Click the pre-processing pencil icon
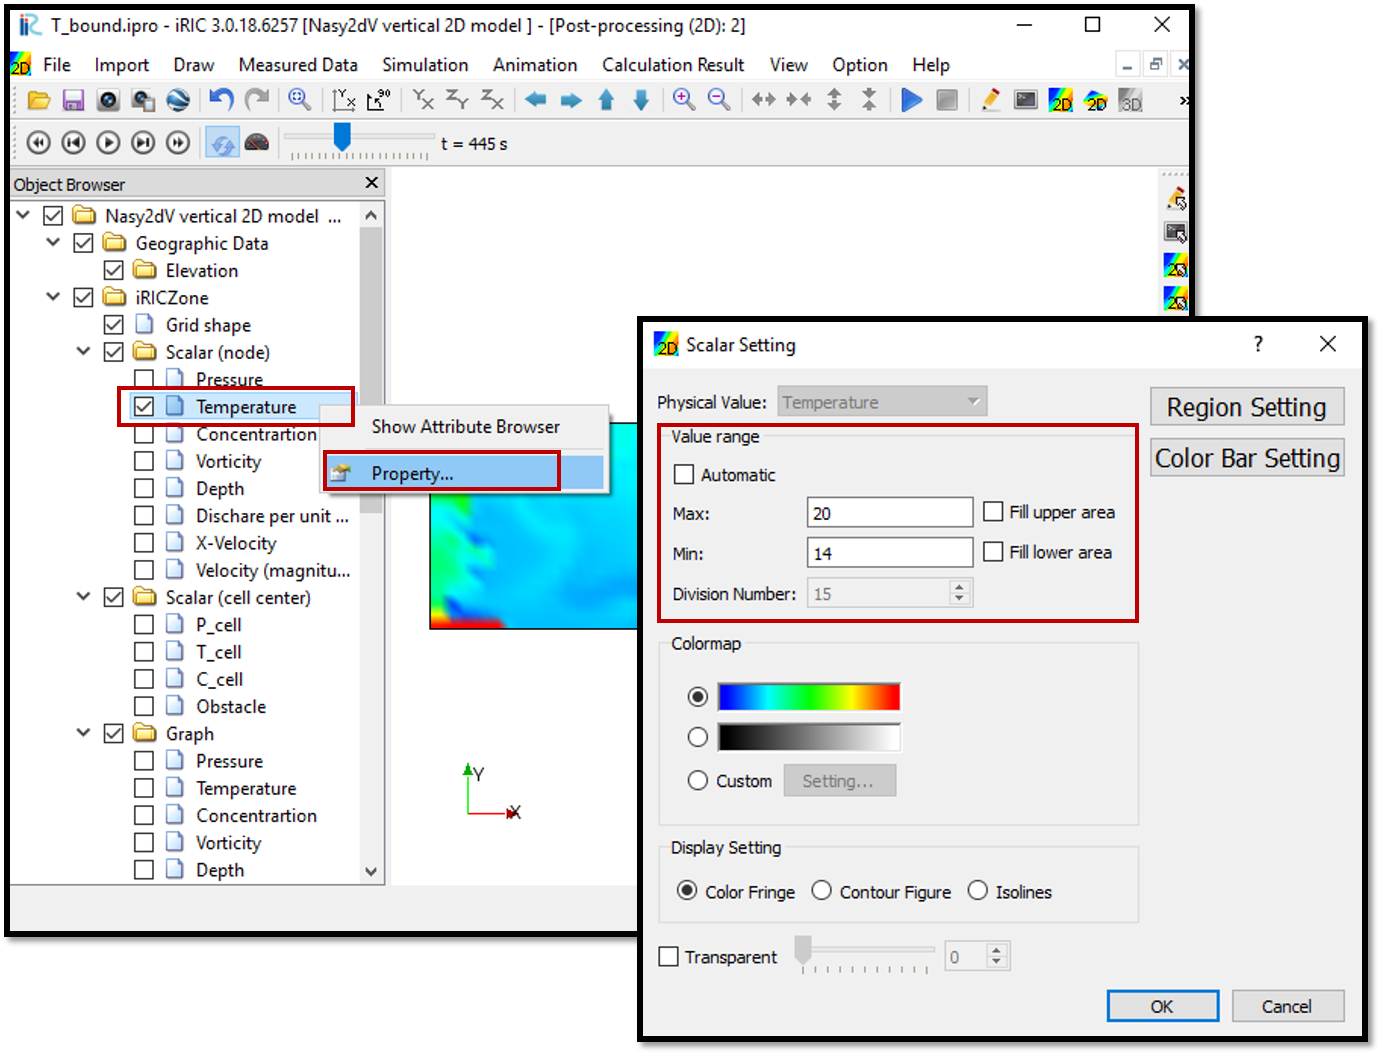Viewport: 1381px width, 1055px height. coord(990,100)
